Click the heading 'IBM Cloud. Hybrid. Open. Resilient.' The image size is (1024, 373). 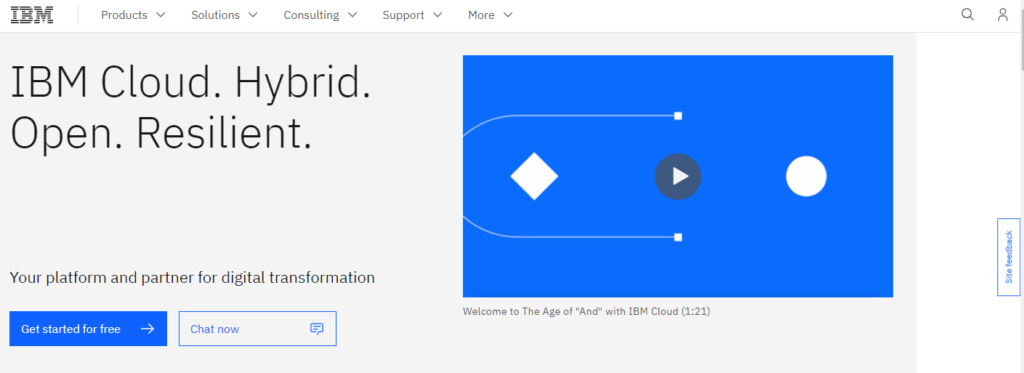click(x=191, y=107)
